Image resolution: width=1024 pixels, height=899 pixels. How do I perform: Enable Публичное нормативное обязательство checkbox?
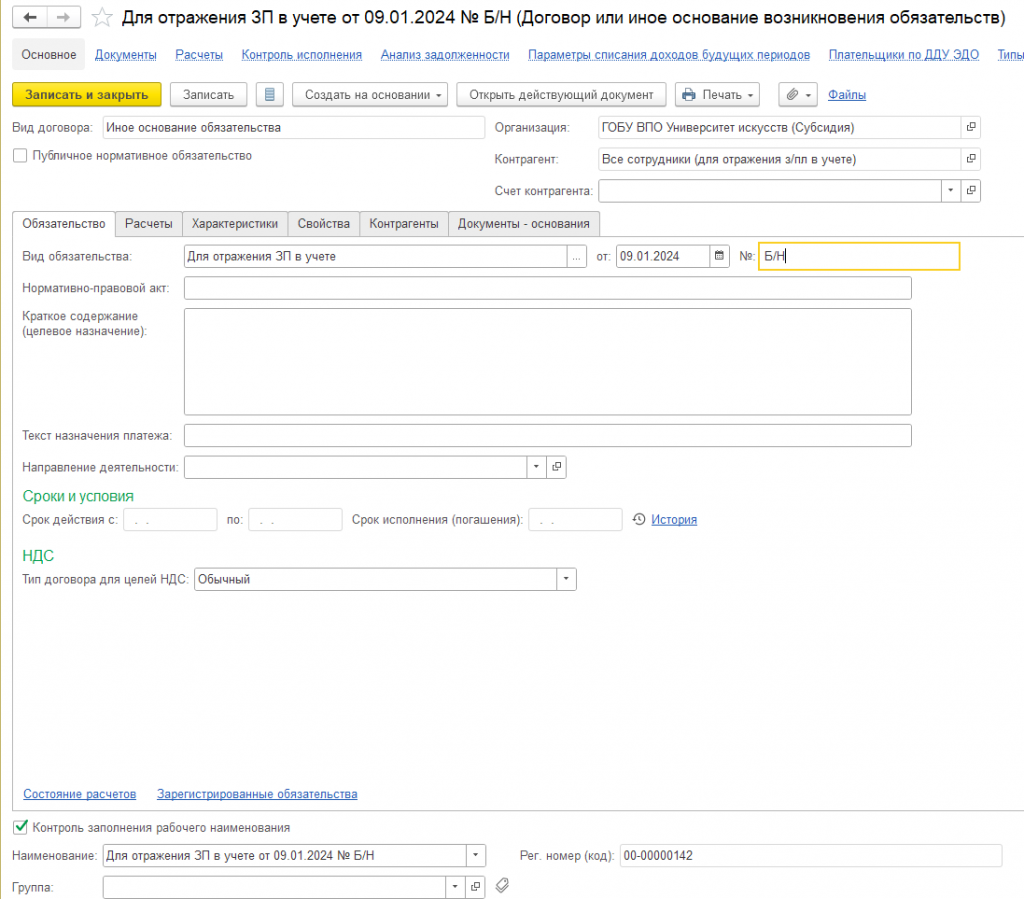(x=20, y=155)
